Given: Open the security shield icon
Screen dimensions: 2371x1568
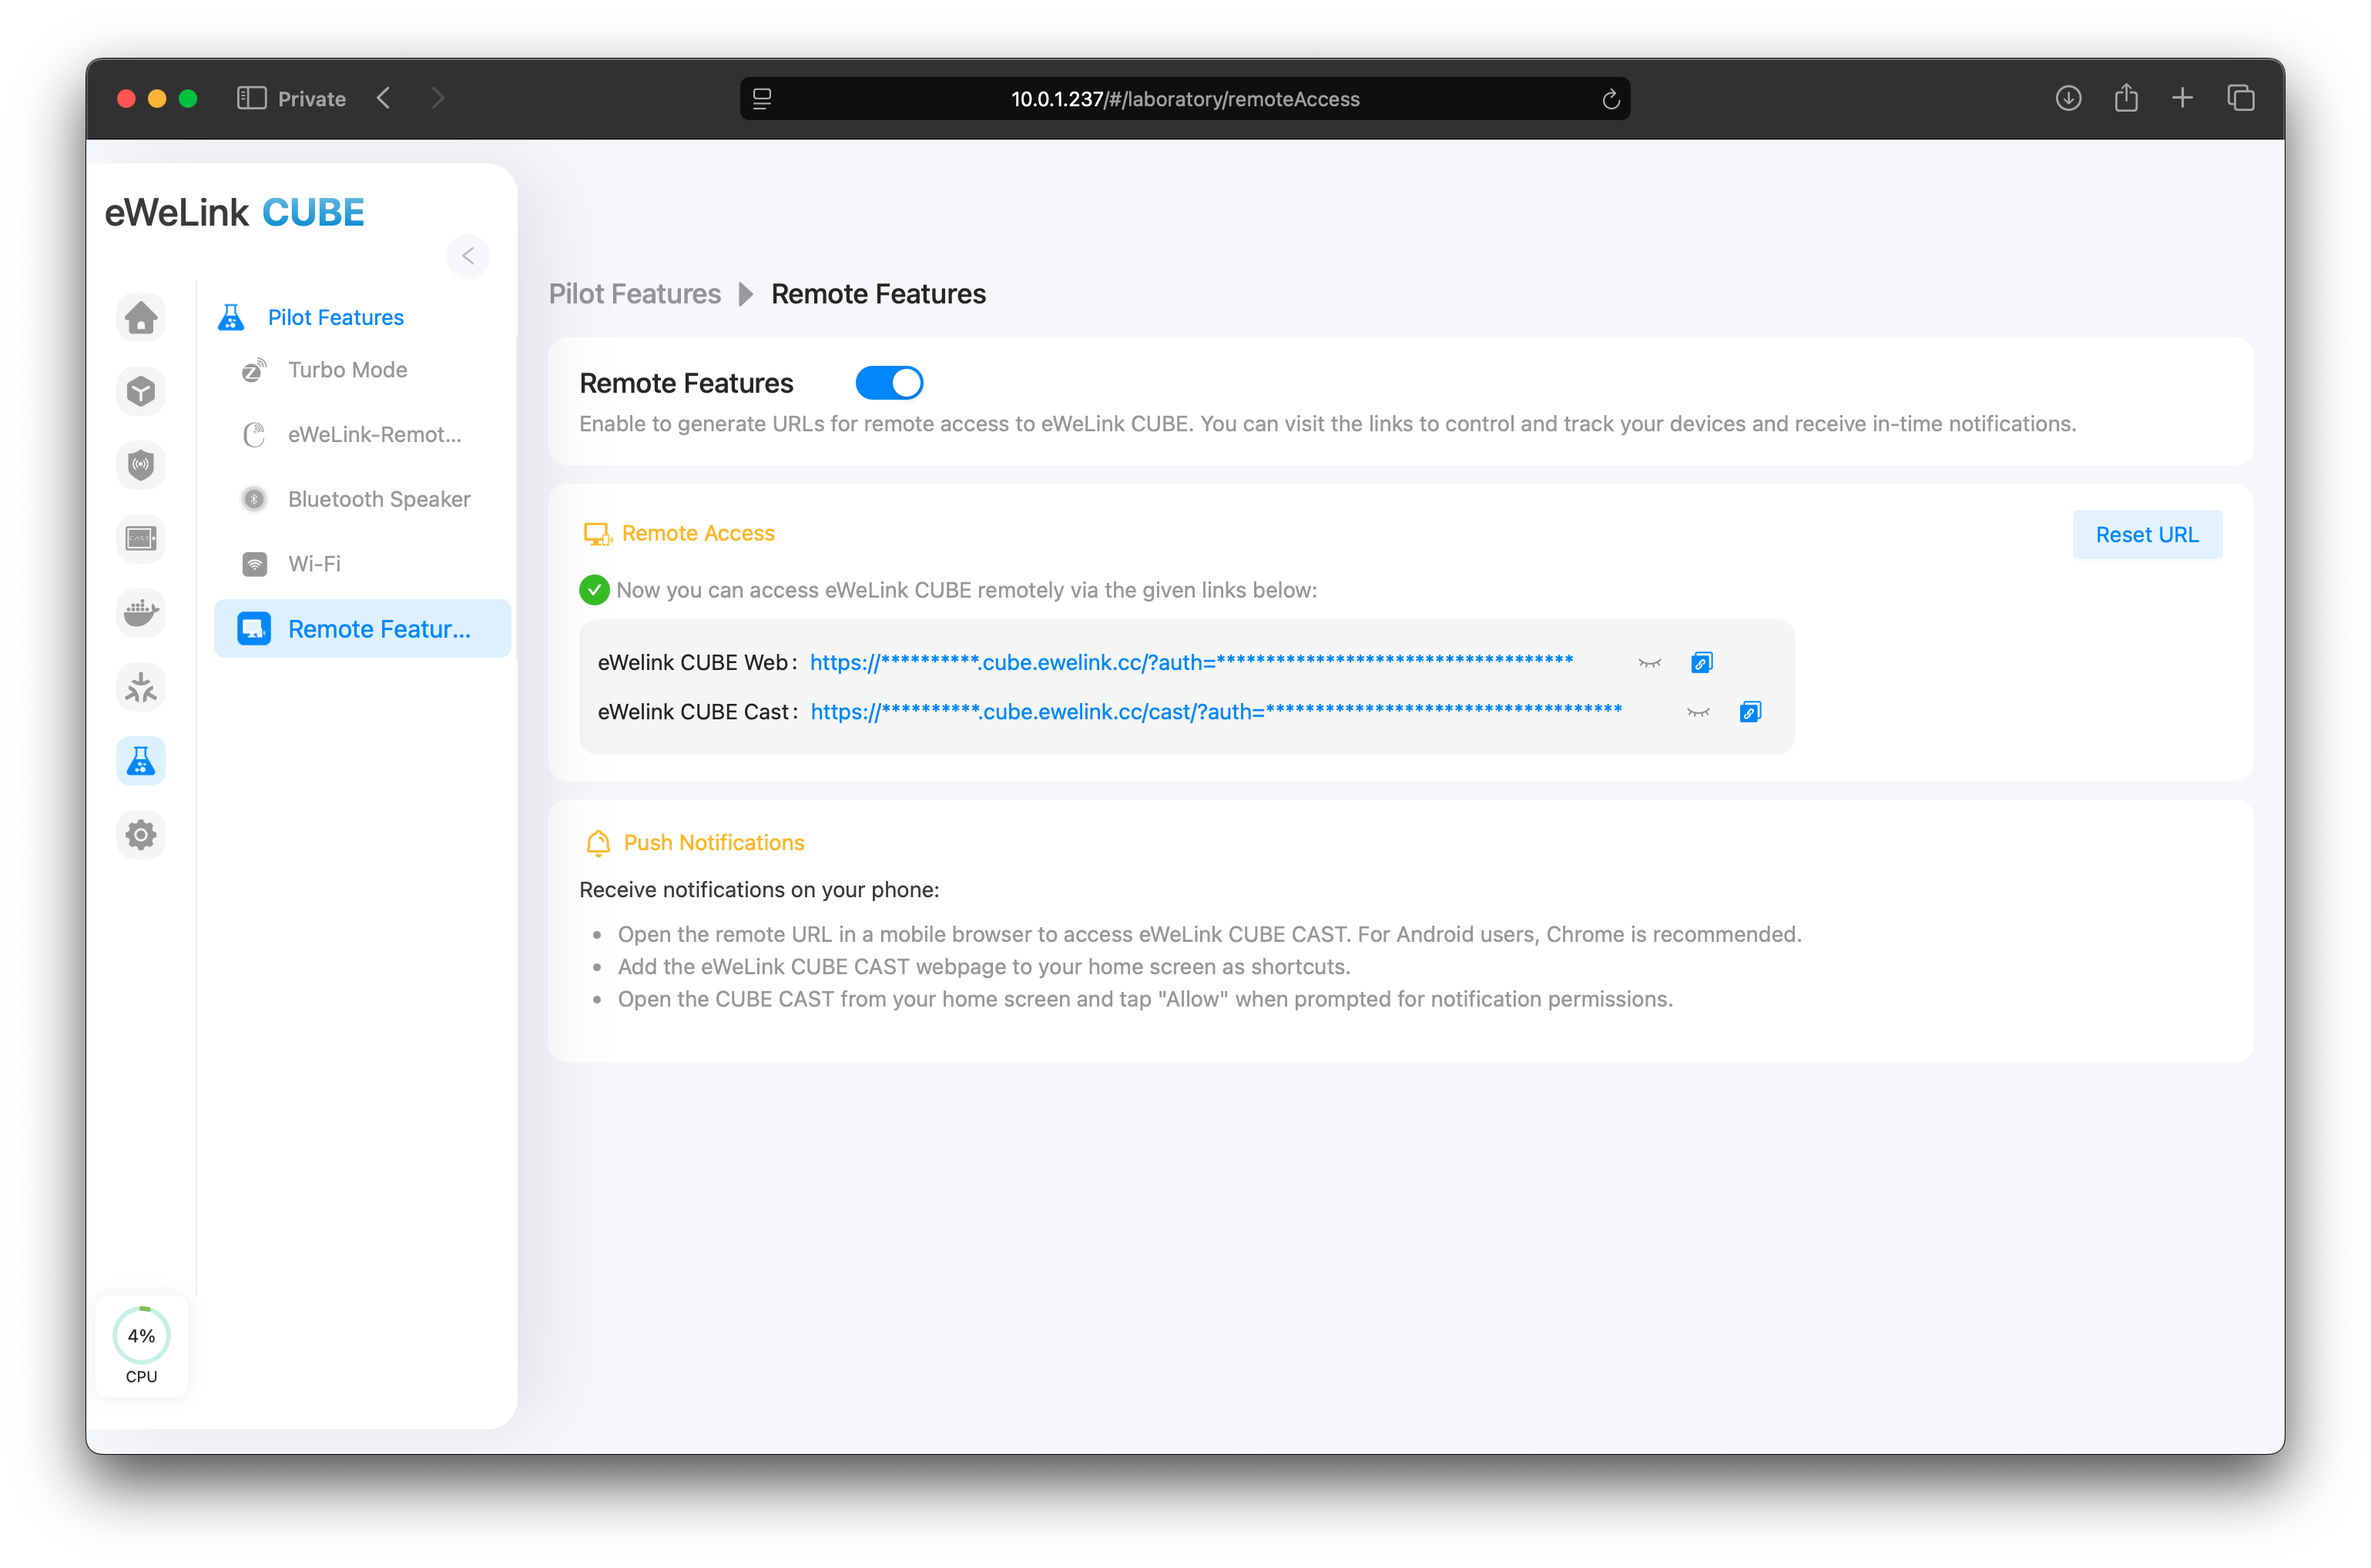Looking at the screenshot, I should (141, 465).
